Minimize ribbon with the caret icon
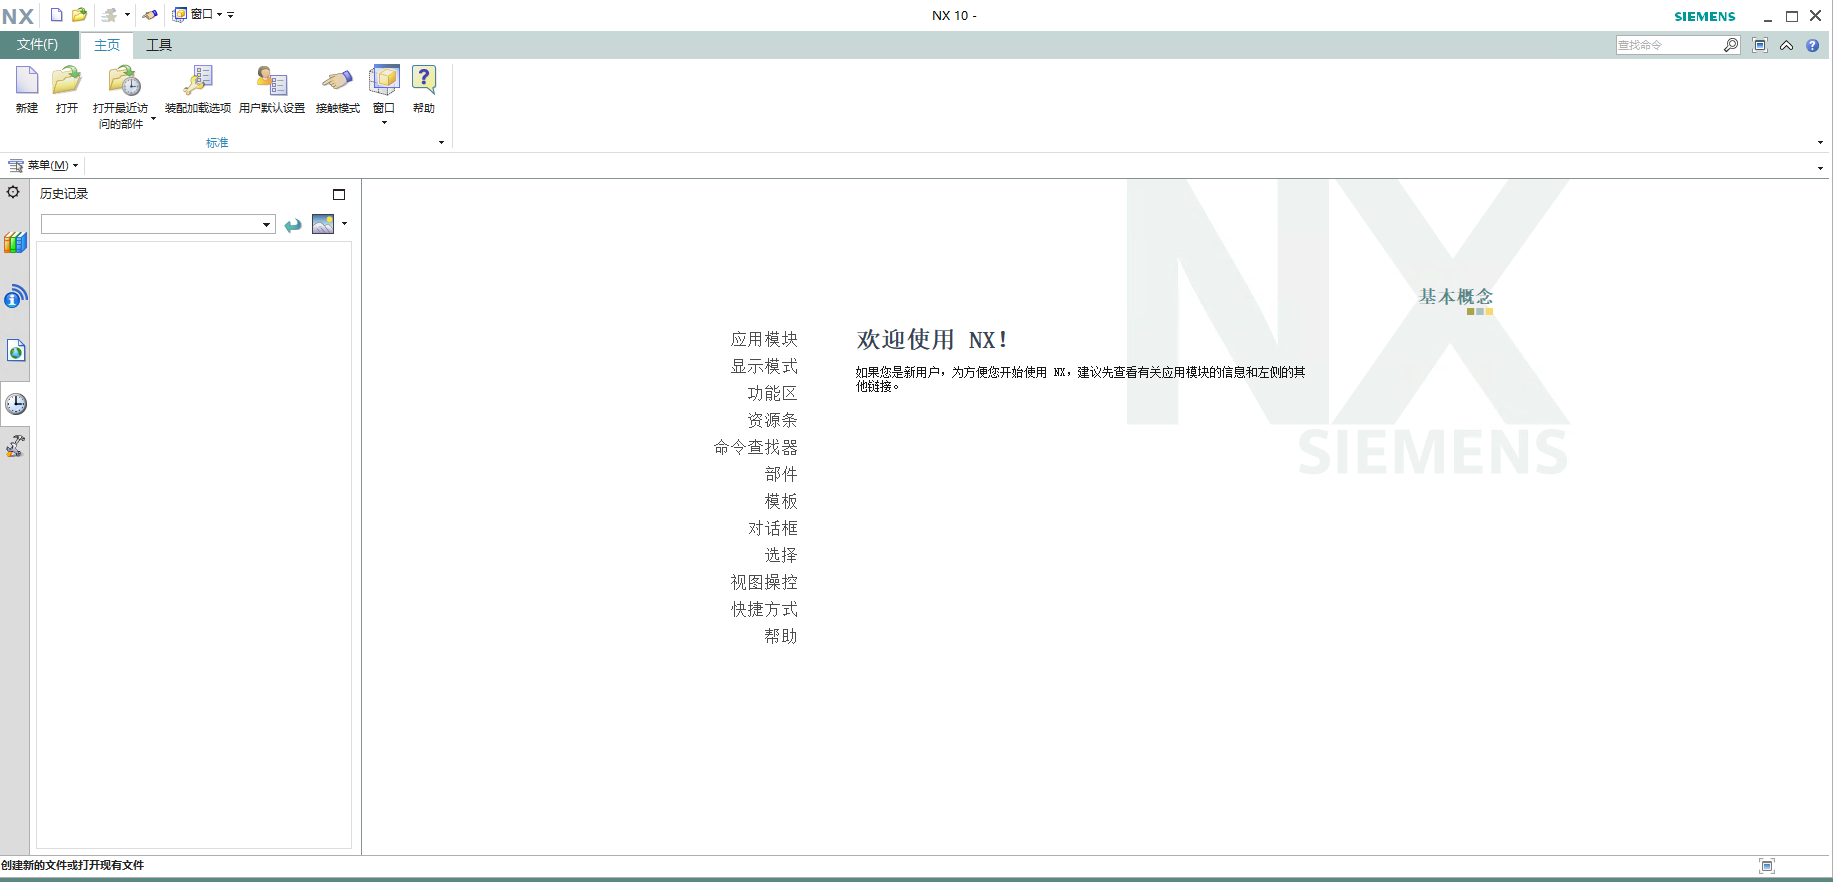Viewport: 1833px width, 882px height. point(1786,45)
